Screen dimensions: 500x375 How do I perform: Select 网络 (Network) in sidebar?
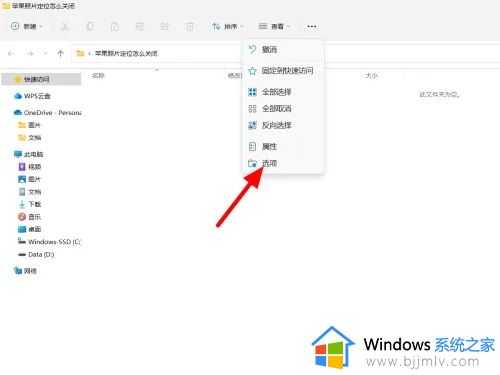(x=25, y=271)
